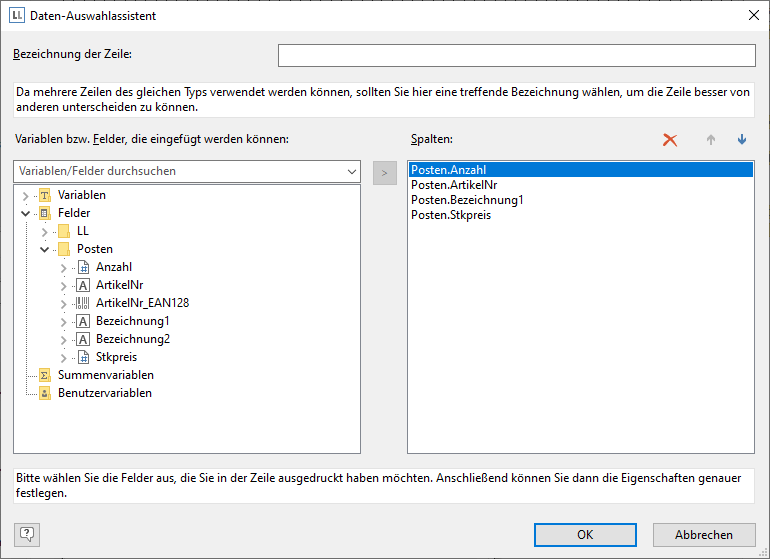Click the Benutzervariablen user icon
The width and height of the screenshot is (770, 559).
[x=44, y=393]
